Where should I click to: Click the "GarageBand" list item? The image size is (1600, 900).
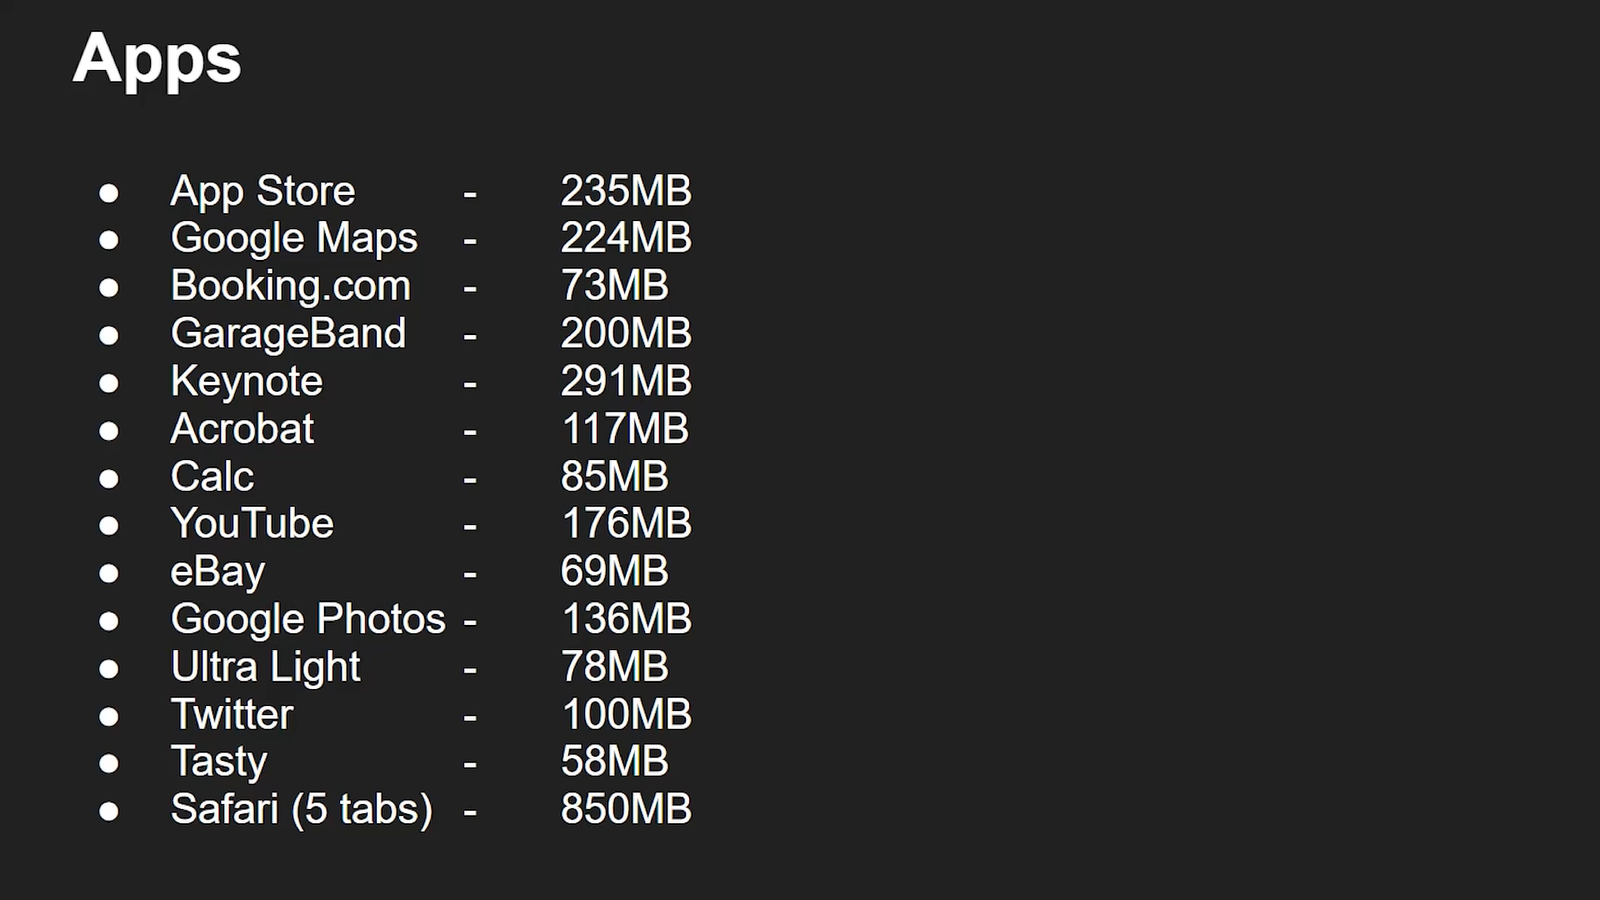click(288, 333)
